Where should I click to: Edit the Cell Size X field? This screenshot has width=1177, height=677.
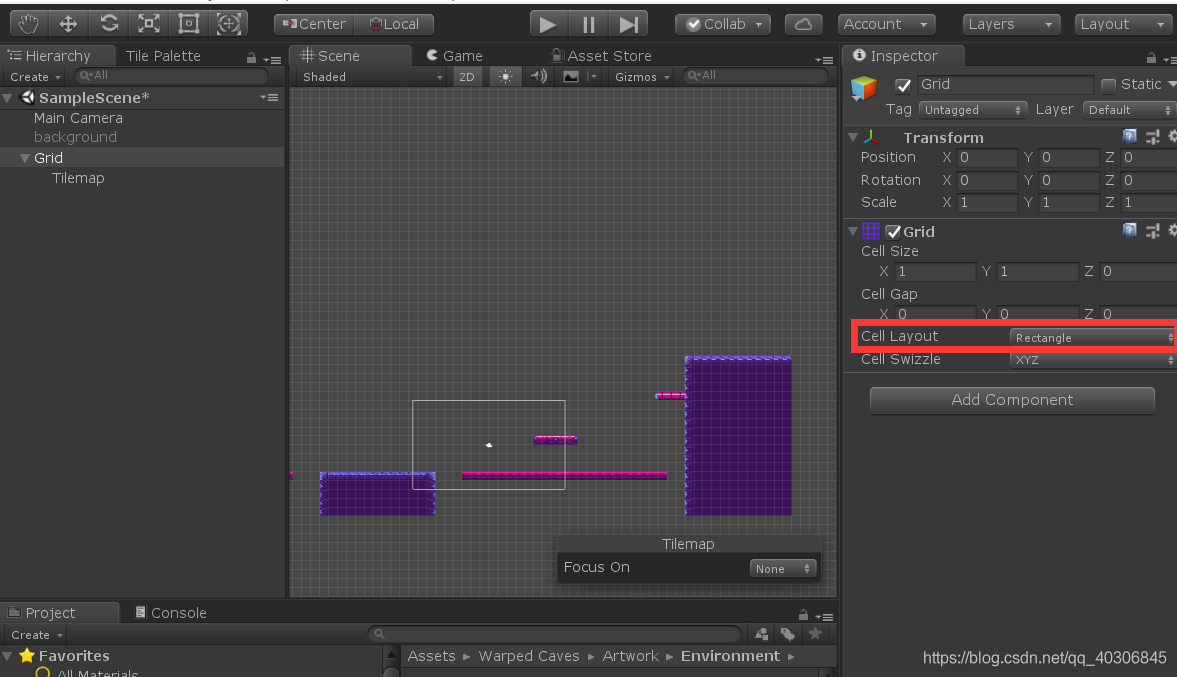(x=935, y=272)
